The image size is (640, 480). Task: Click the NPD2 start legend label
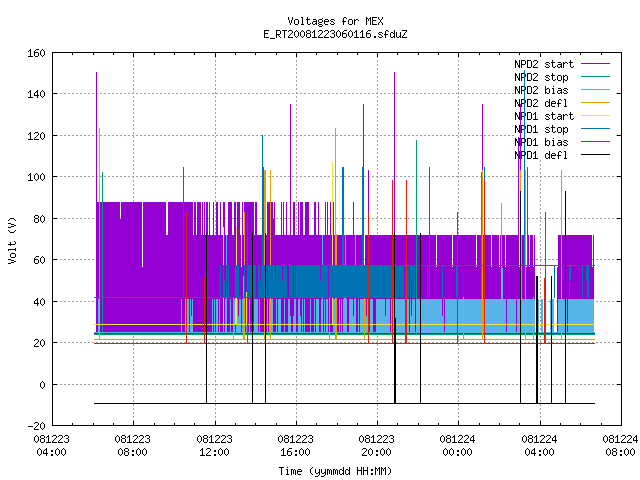(544, 64)
